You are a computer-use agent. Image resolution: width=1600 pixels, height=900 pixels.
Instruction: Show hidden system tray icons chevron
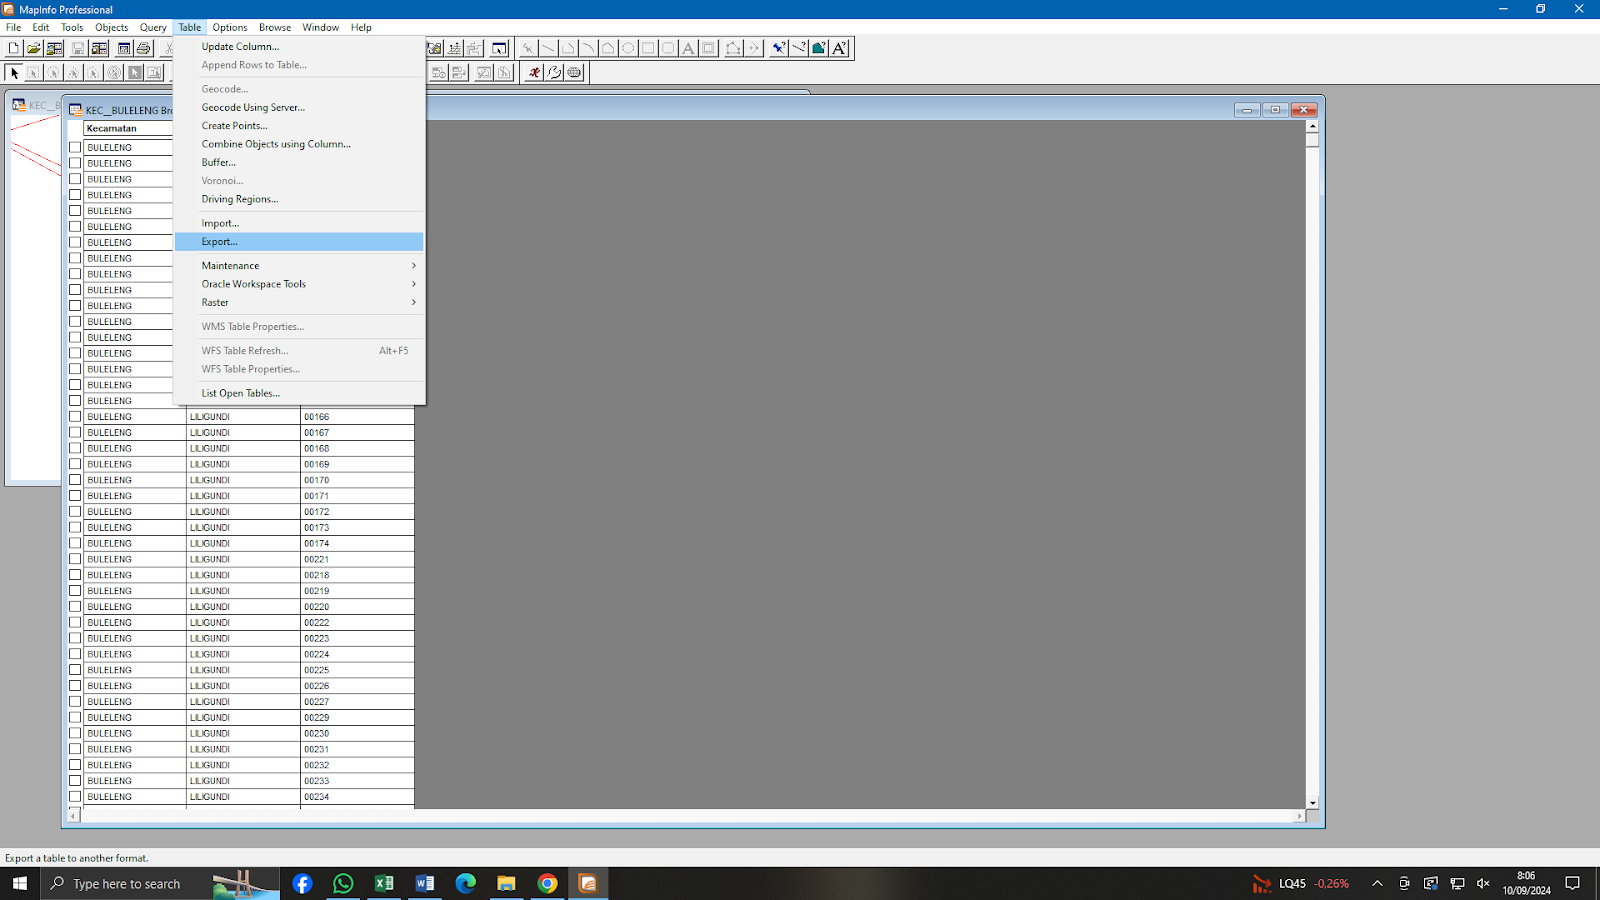pos(1377,883)
